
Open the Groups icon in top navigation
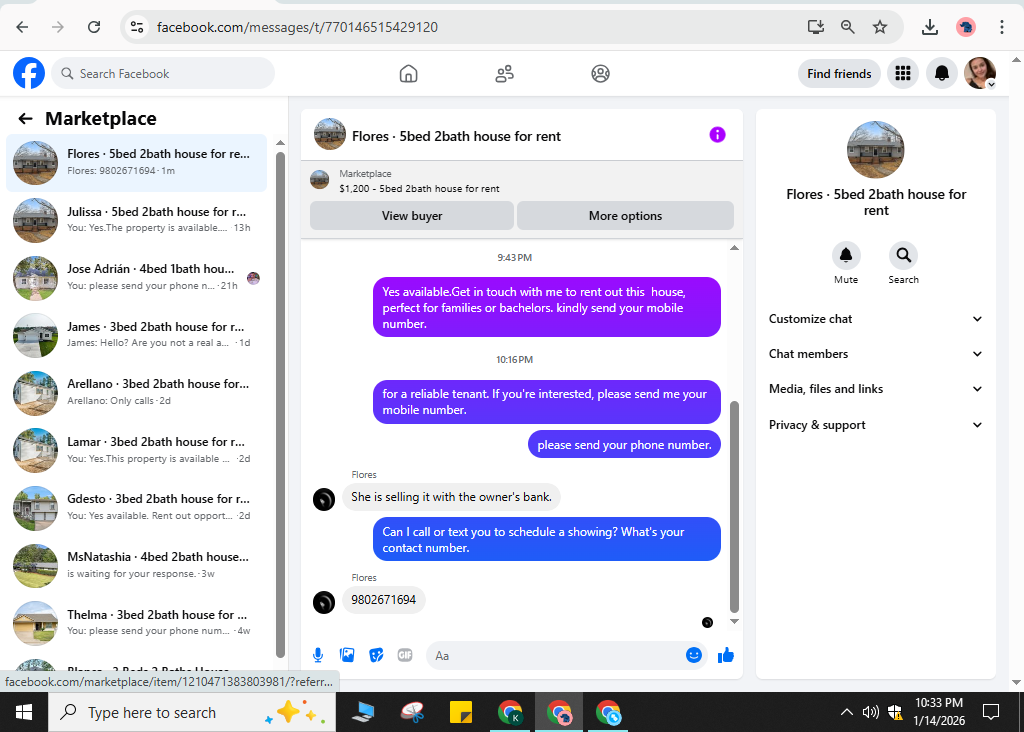point(600,74)
